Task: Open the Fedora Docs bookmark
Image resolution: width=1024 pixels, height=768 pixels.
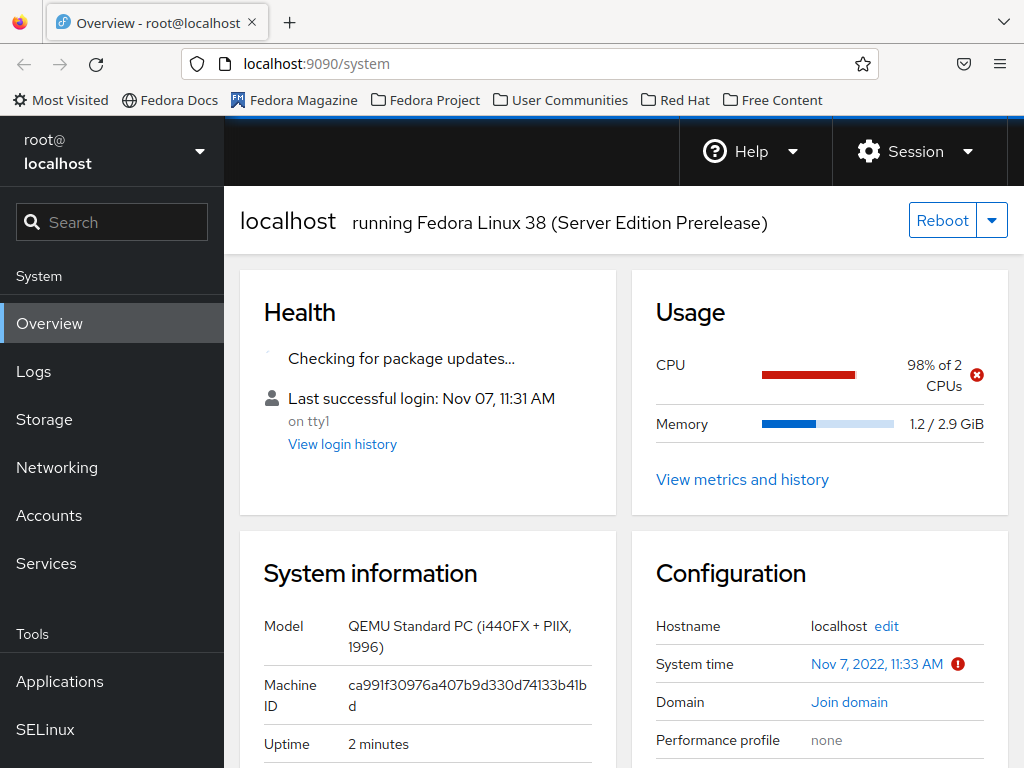Action: [x=170, y=101]
